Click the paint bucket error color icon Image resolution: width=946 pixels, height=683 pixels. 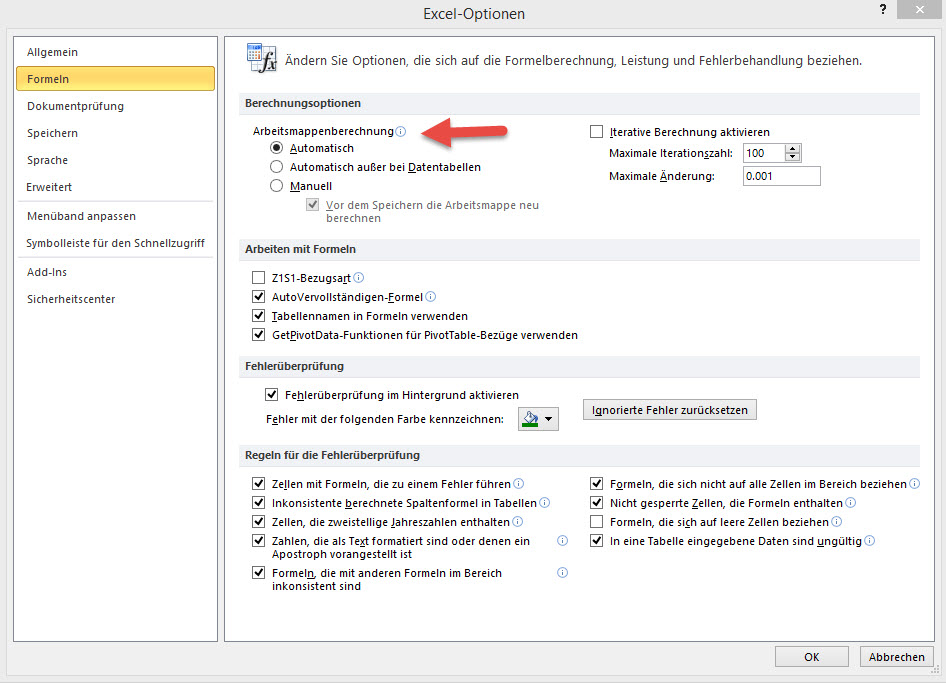(x=530, y=419)
